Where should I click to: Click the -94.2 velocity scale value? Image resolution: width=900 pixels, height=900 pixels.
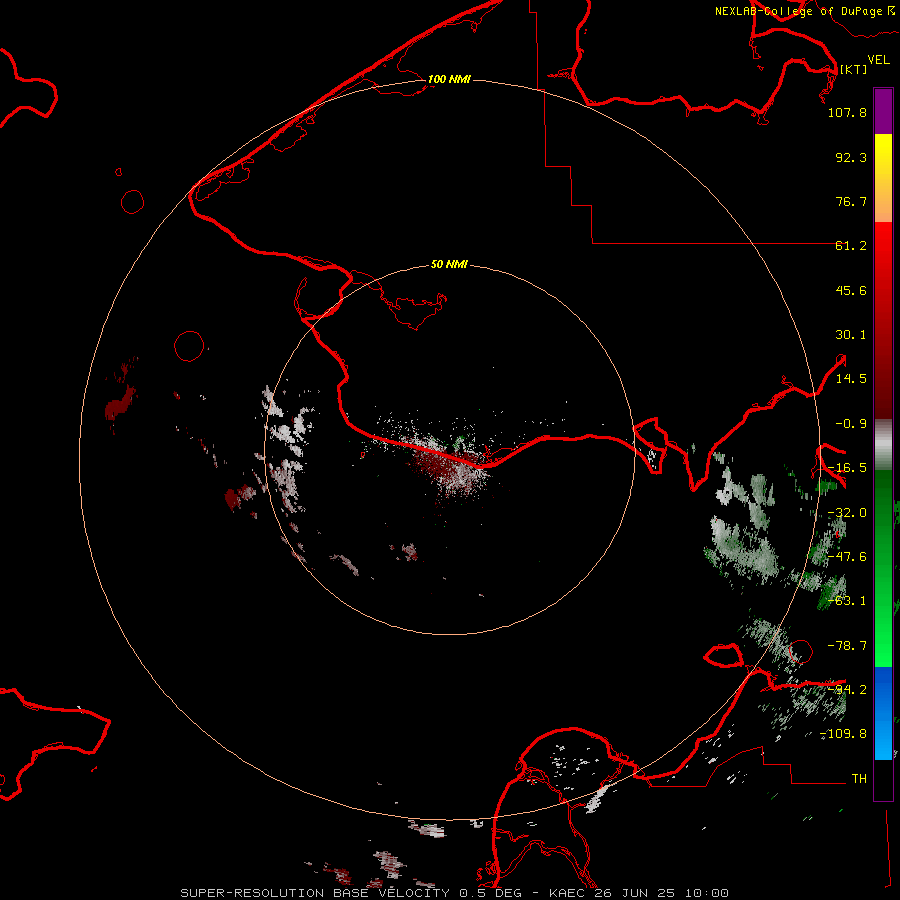(847, 690)
